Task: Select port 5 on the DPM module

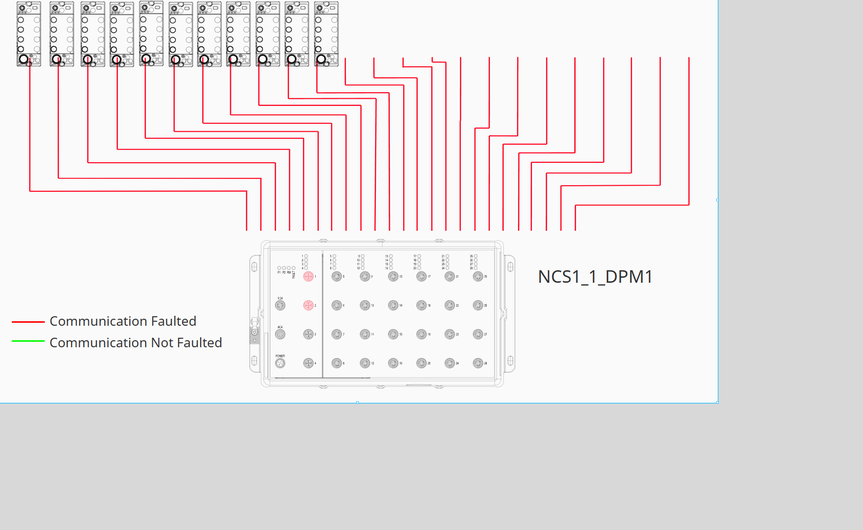Action: [337, 277]
